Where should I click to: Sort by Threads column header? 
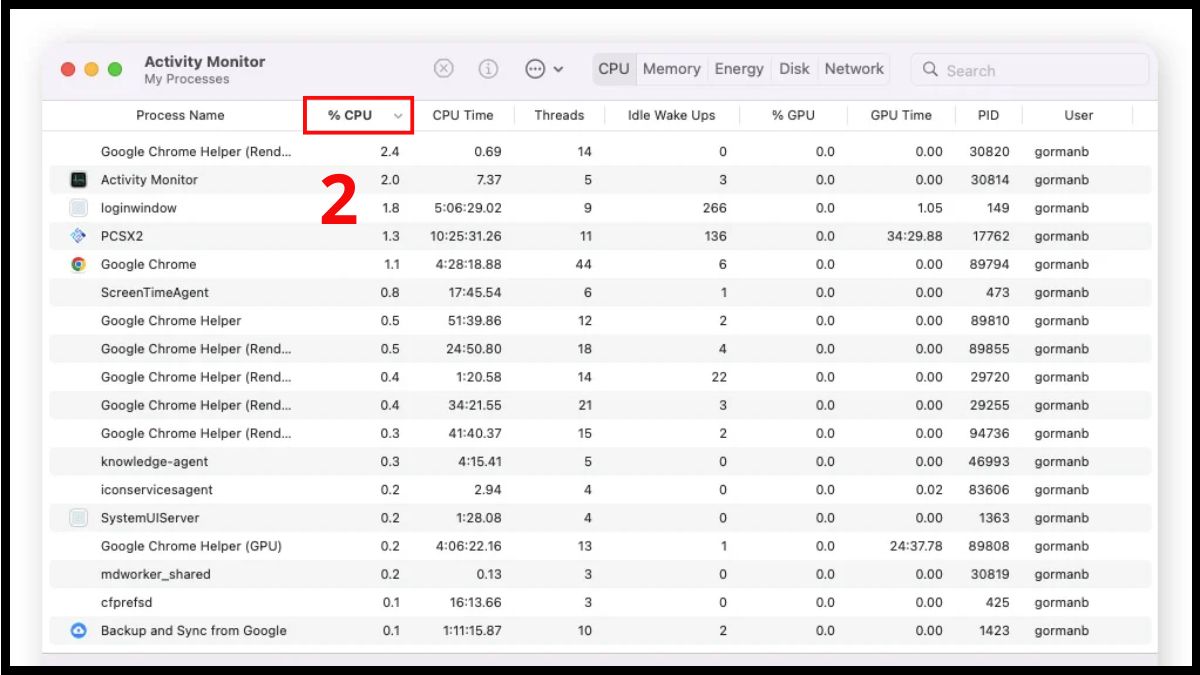click(559, 115)
